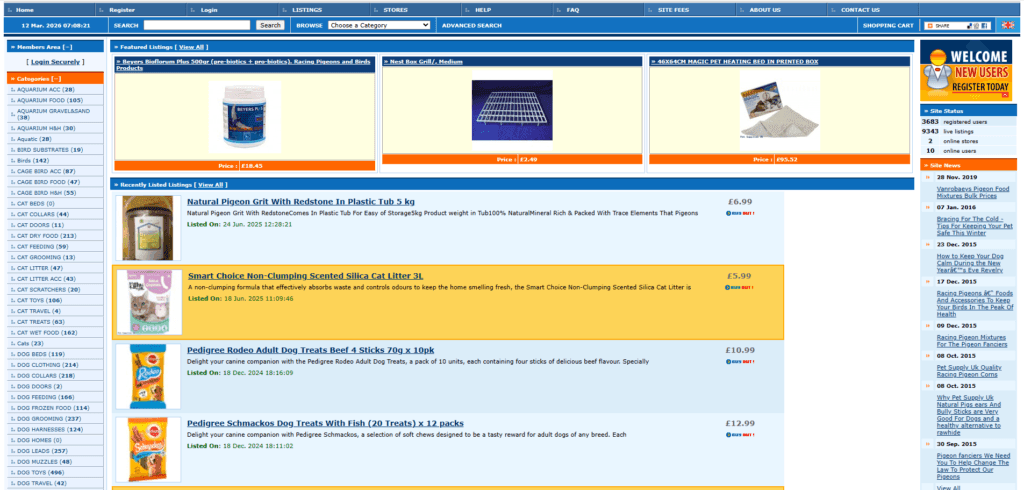The width and height of the screenshot is (1024, 490).
Task: Click Beyers Bioflorum featured product image
Action: 245,117
